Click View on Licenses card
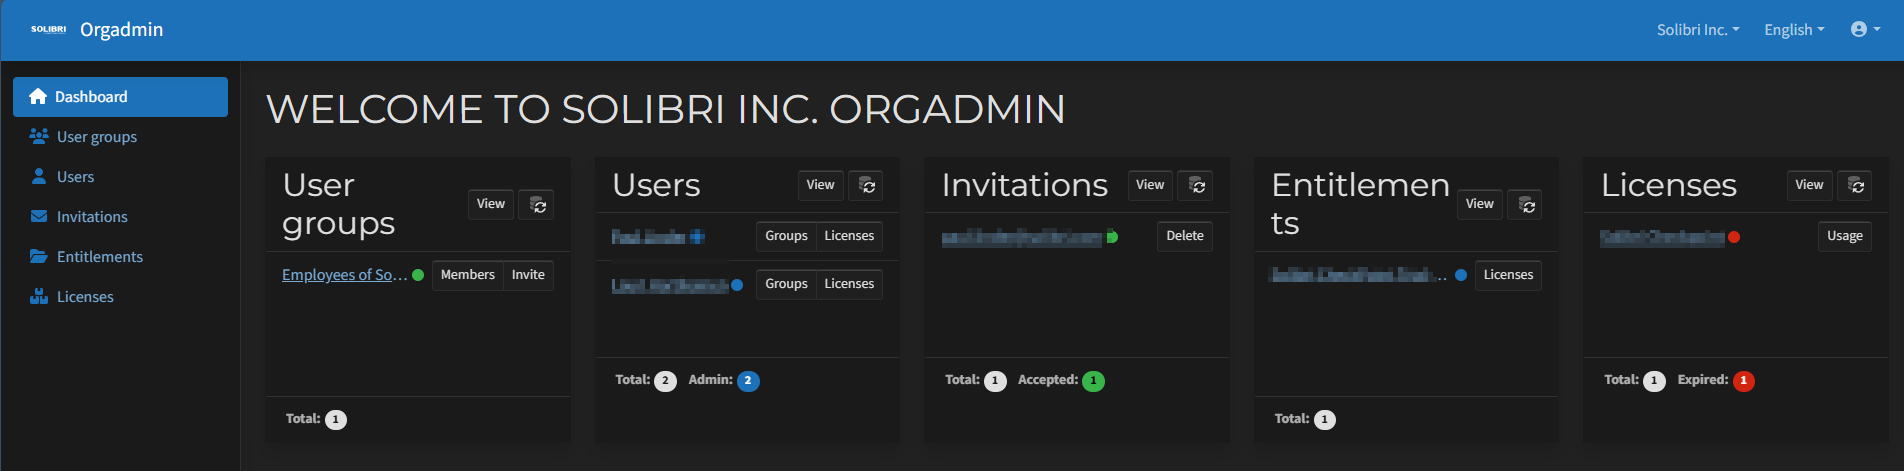This screenshot has width=1904, height=471. click(1809, 185)
